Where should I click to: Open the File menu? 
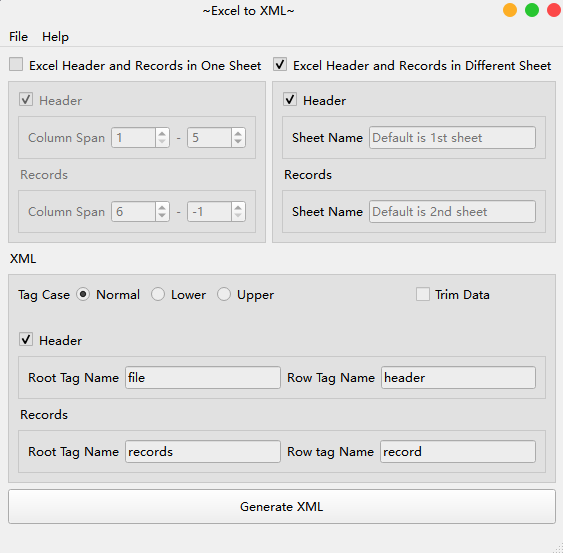18,37
